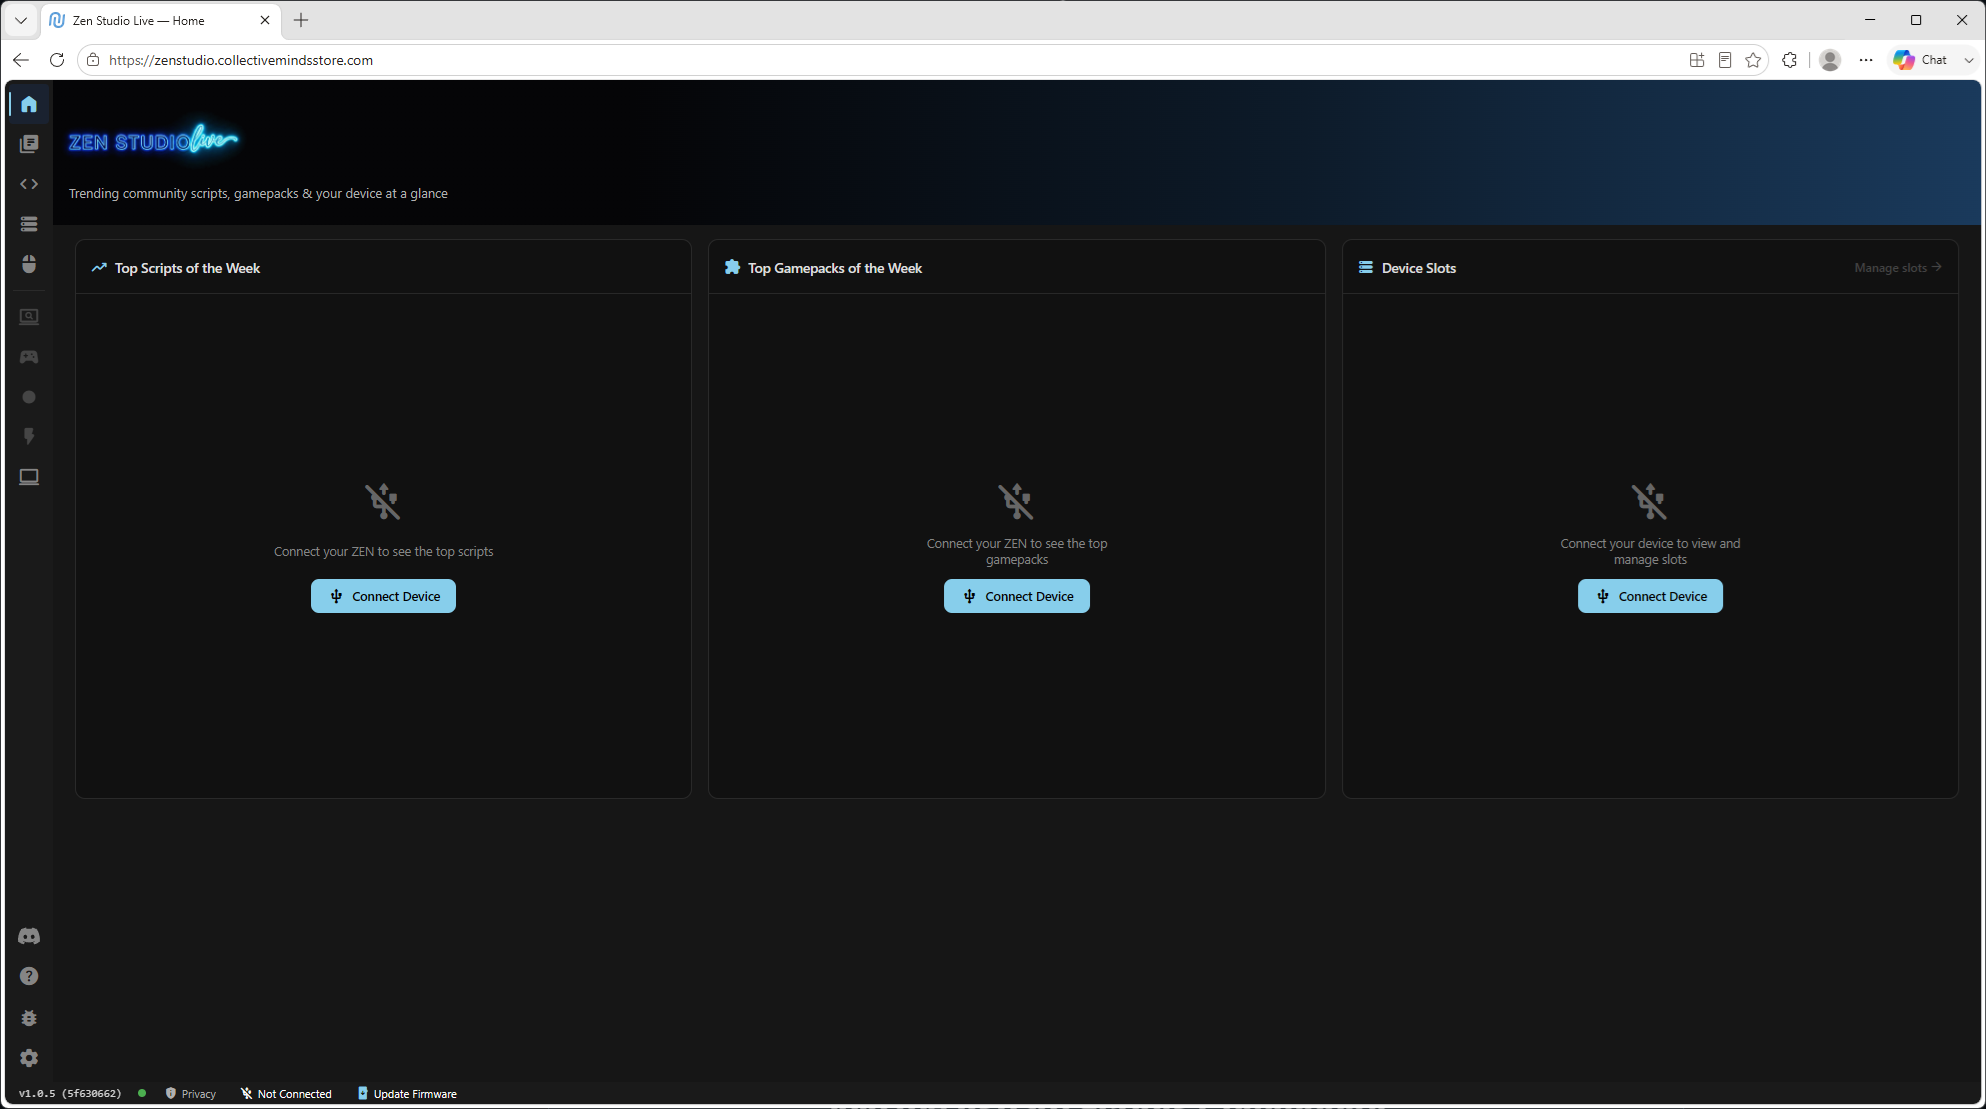The image size is (1986, 1109).
Task: Open the help question mark icon
Action: 29,976
